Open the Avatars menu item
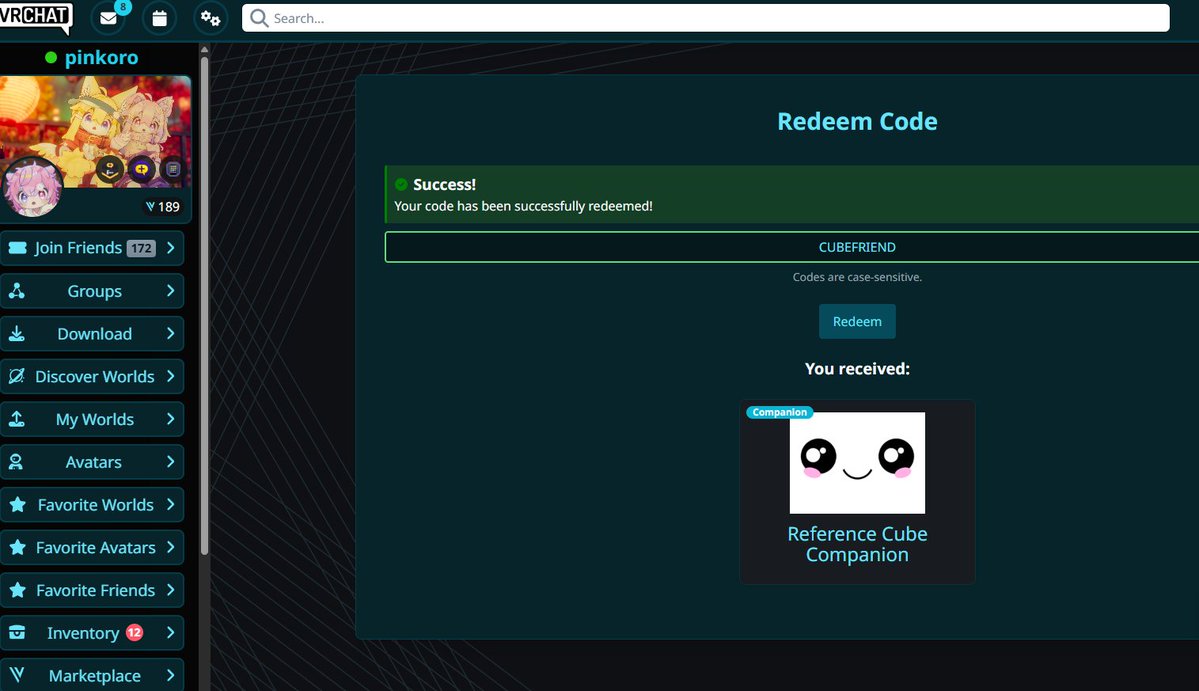This screenshot has height=691, width=1199. point(92,462)
